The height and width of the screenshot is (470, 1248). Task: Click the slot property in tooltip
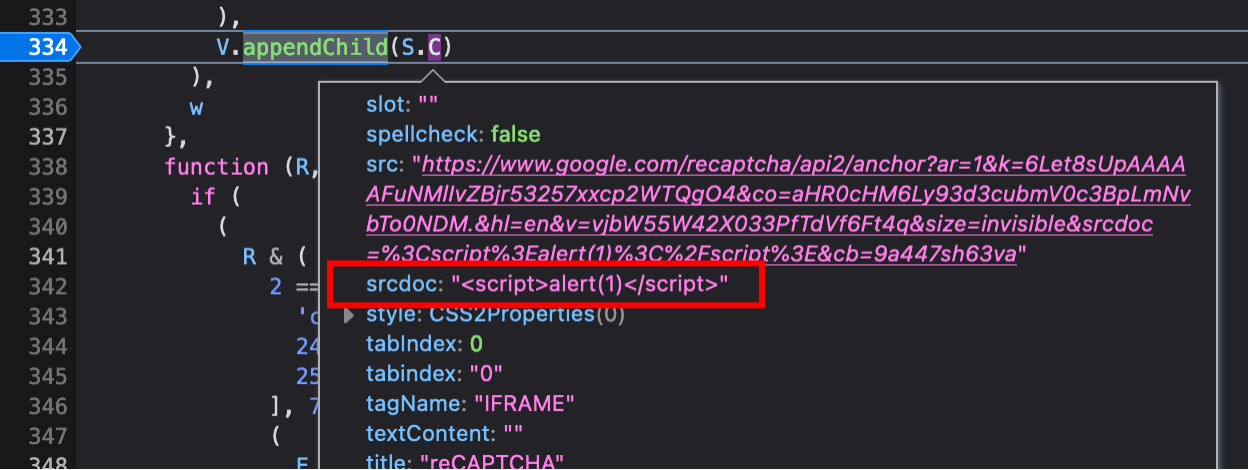point(402,104)
